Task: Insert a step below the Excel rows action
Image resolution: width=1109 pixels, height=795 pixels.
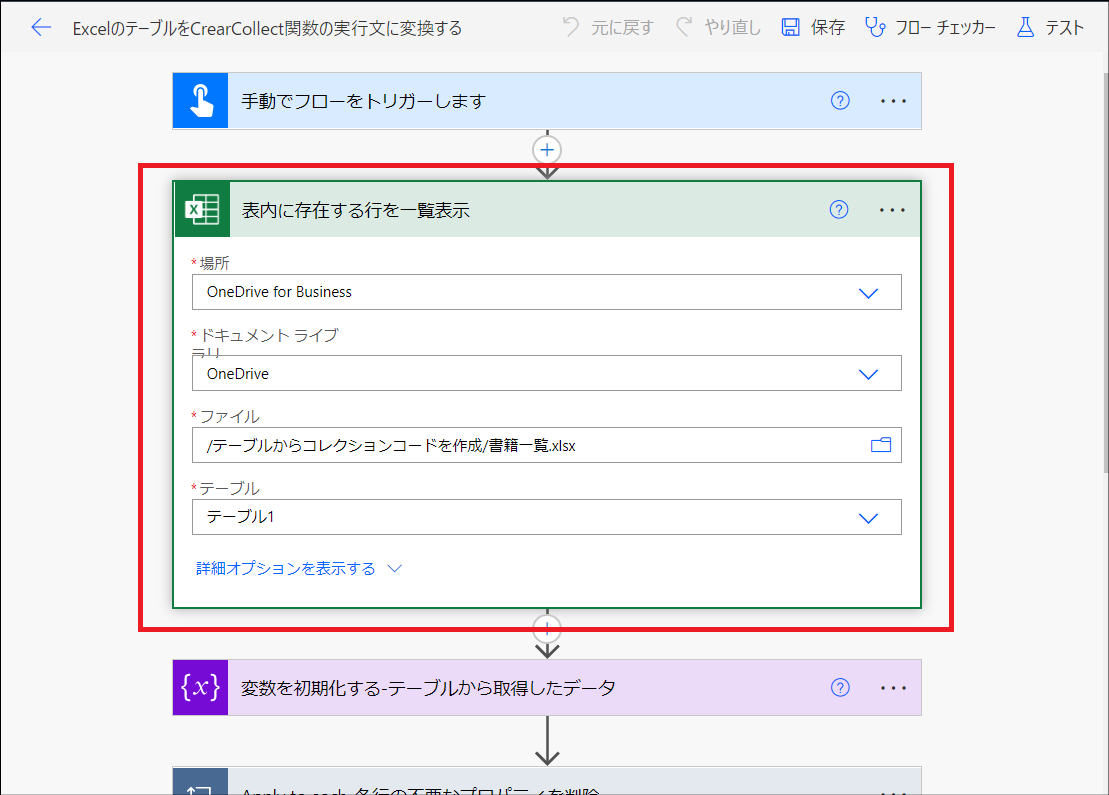Action: [547, 628]
